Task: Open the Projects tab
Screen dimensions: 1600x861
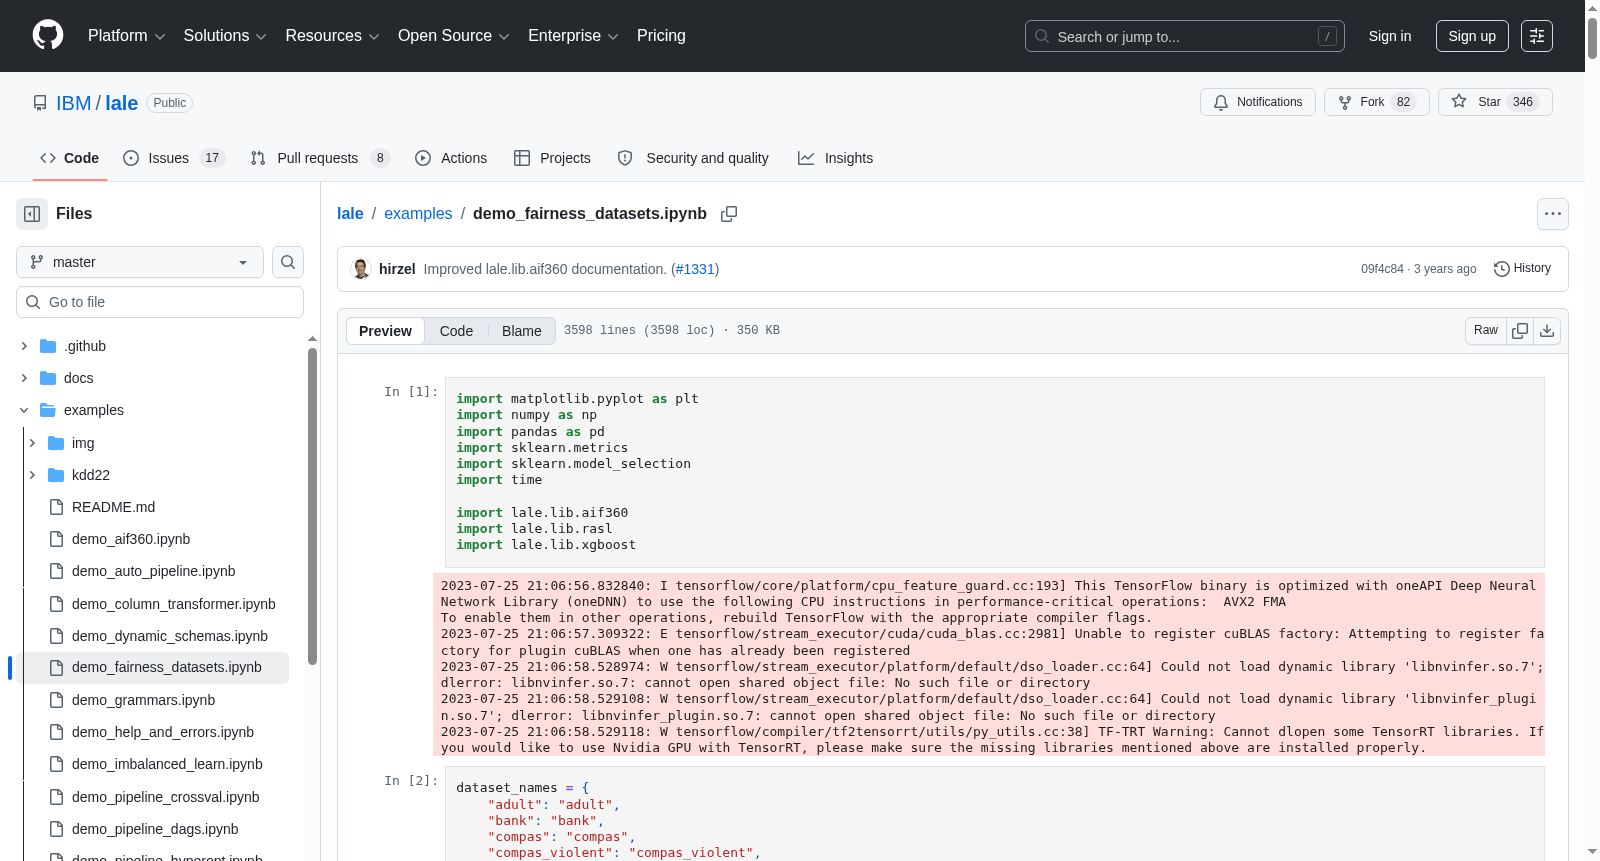Action: (552, 158)
